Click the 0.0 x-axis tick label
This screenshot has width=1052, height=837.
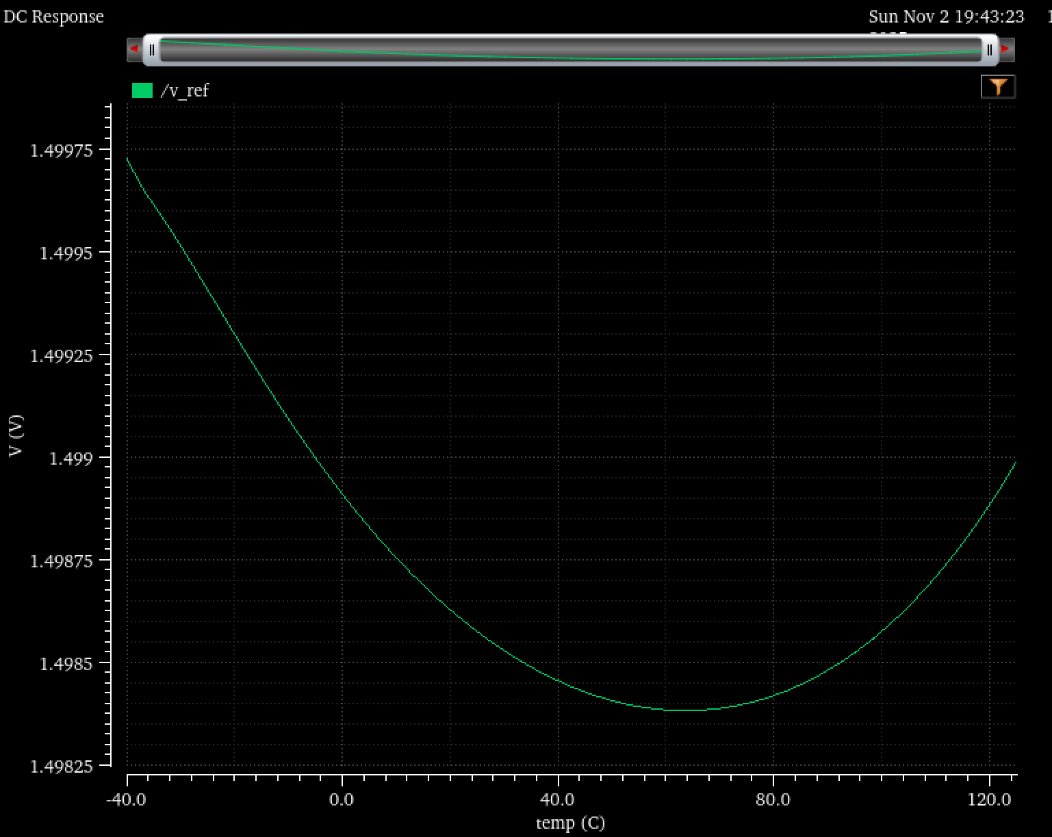(x=341, y=799)
